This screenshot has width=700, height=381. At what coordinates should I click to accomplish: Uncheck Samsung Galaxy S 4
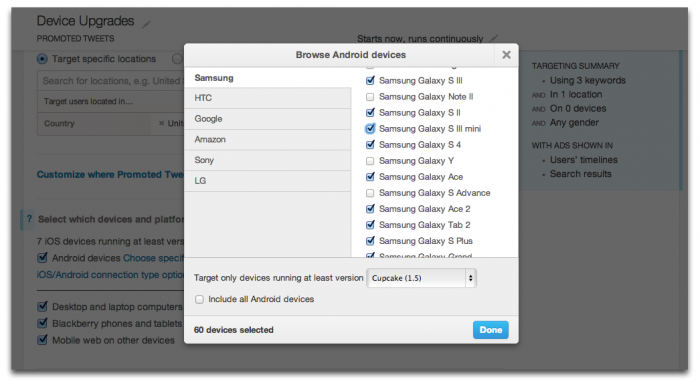click(370, 145)
